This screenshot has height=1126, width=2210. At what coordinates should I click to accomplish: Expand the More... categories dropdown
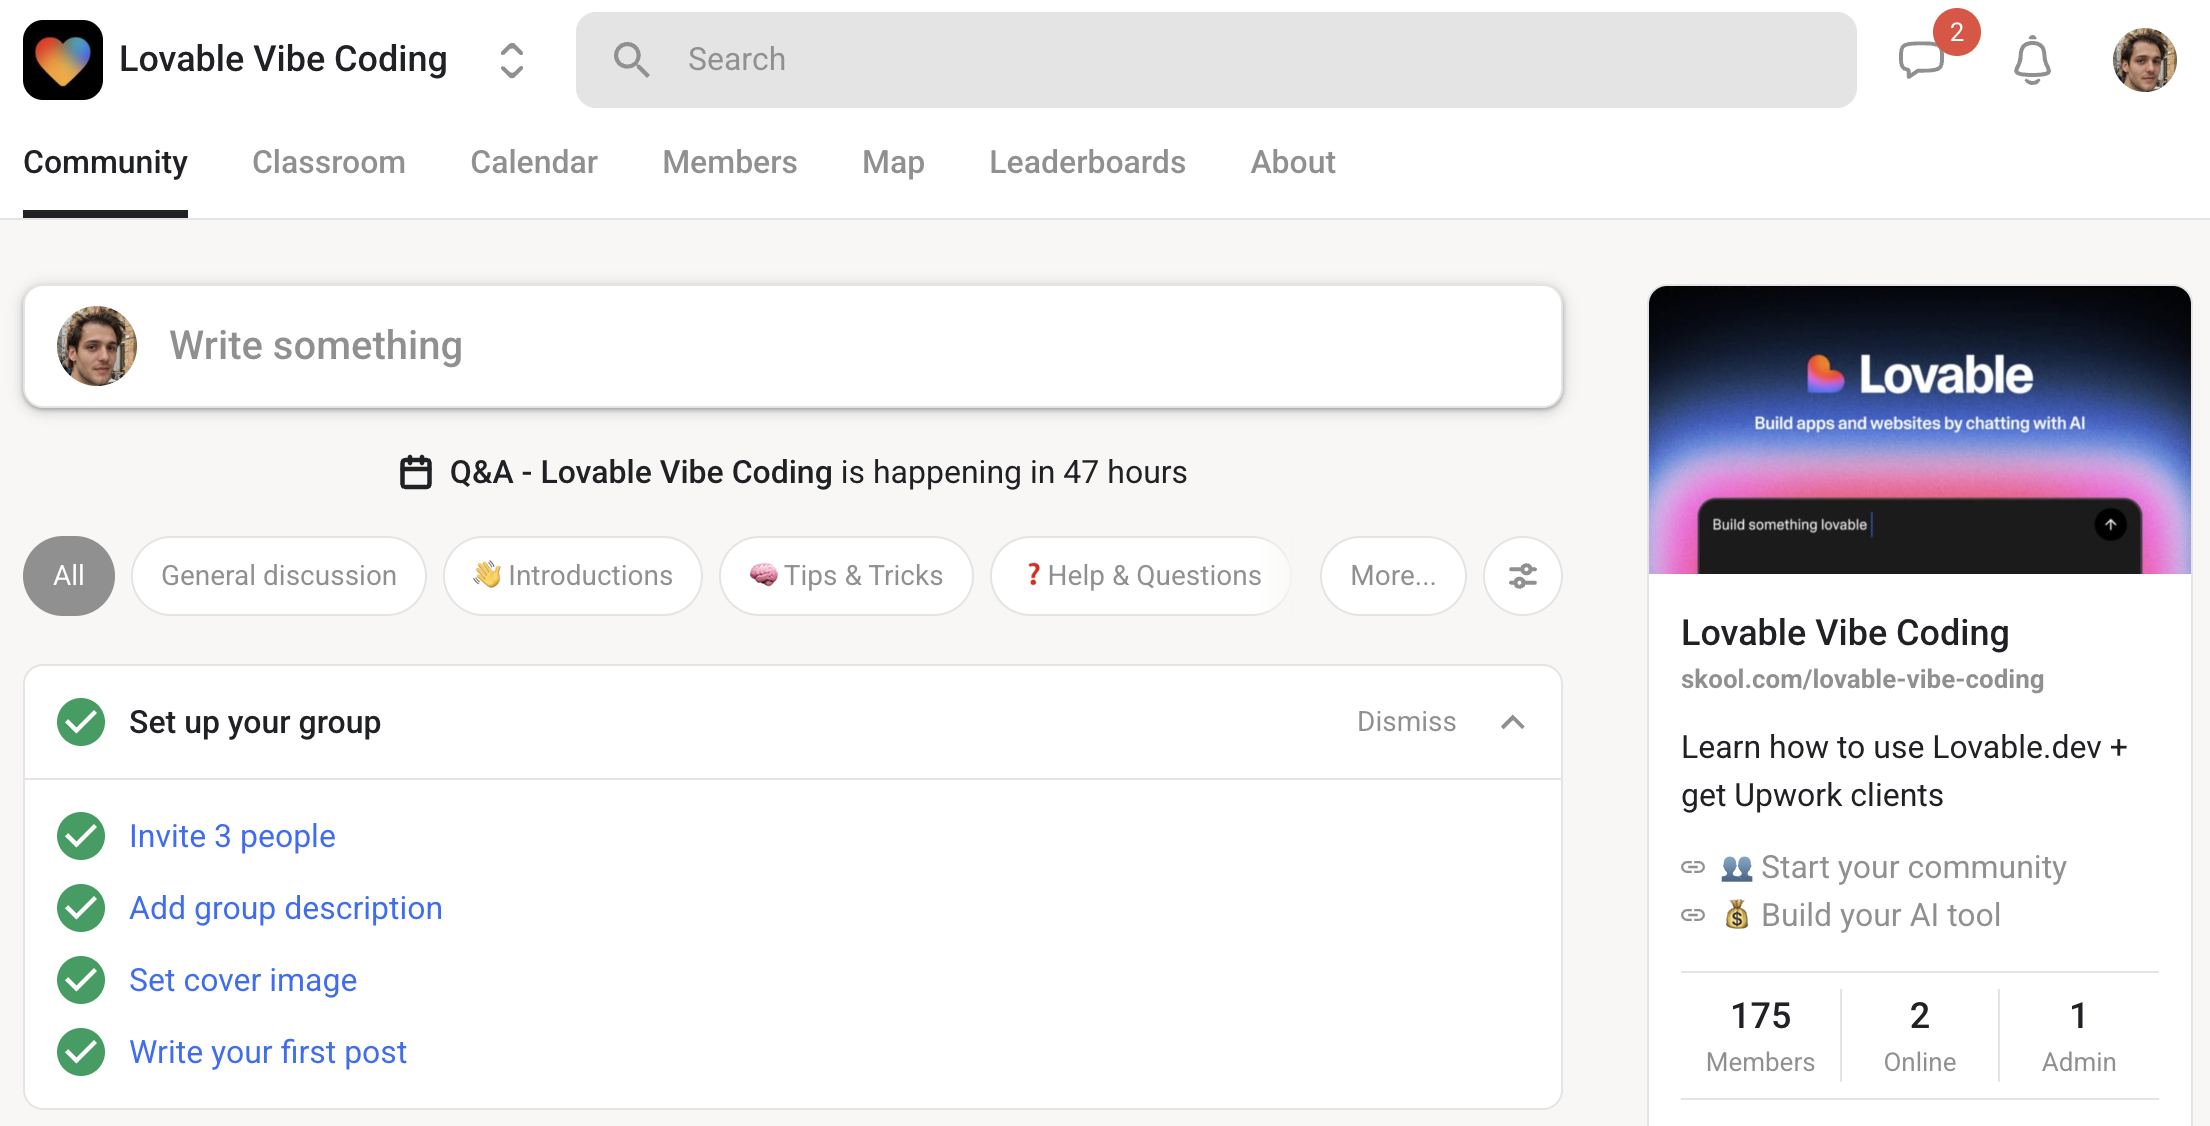(1393, 576)
